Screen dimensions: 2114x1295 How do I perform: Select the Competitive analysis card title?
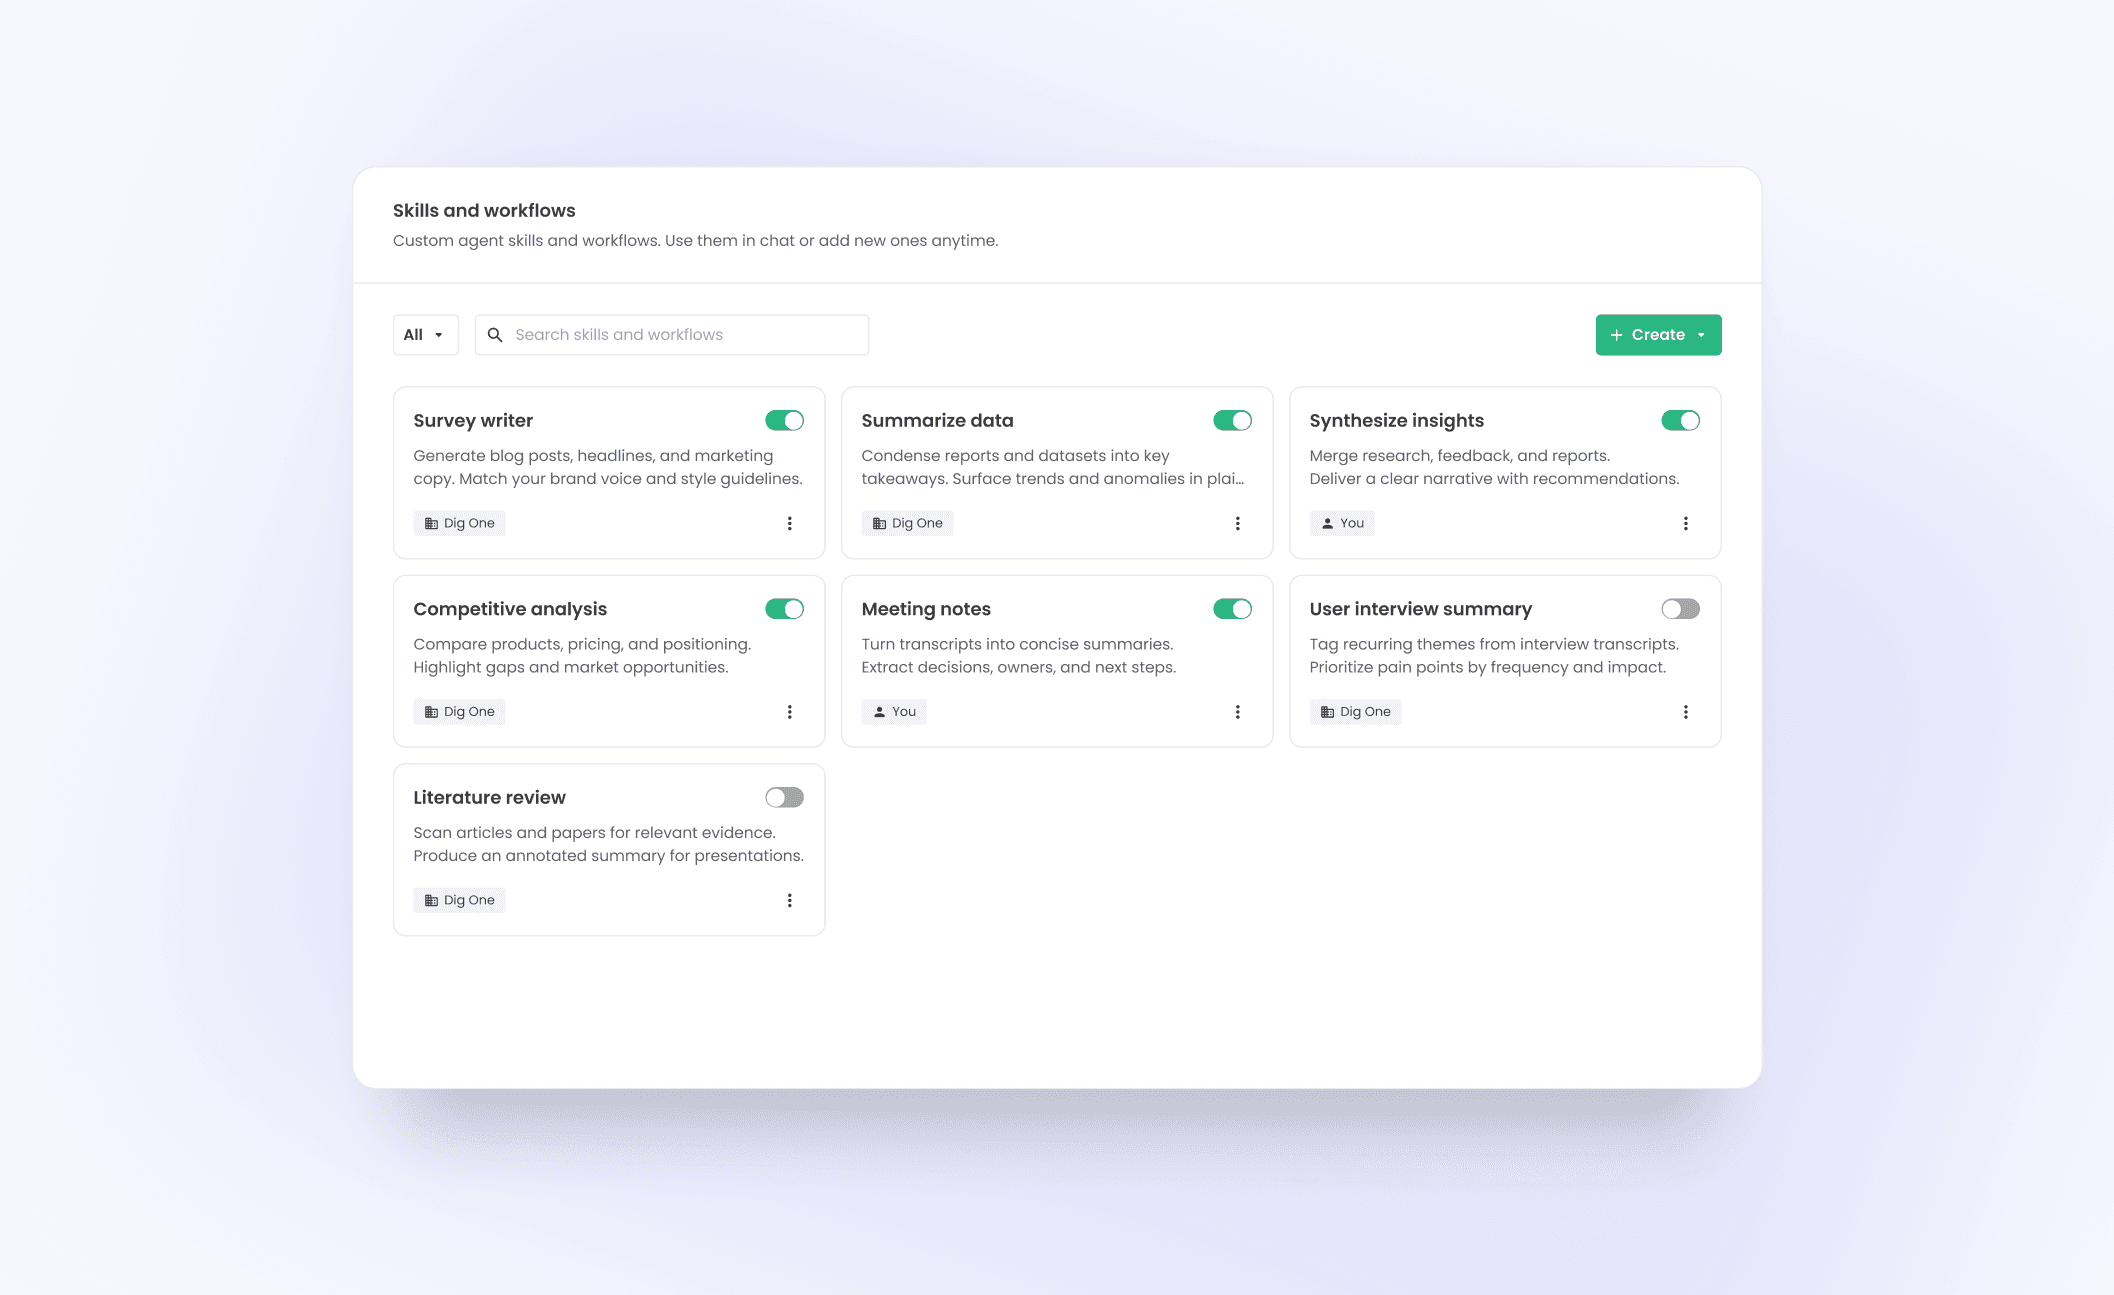coord(510,609)
